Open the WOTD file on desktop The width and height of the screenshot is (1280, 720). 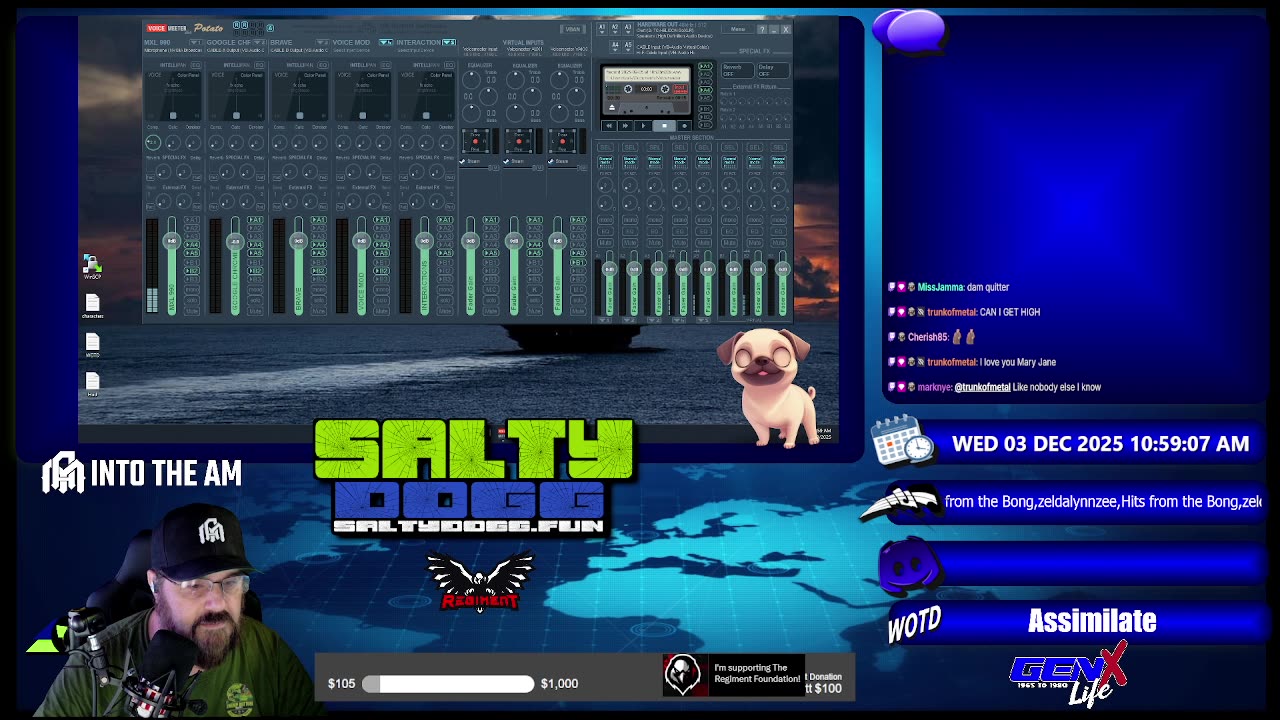pyautogui.click(x=92, y=345)
